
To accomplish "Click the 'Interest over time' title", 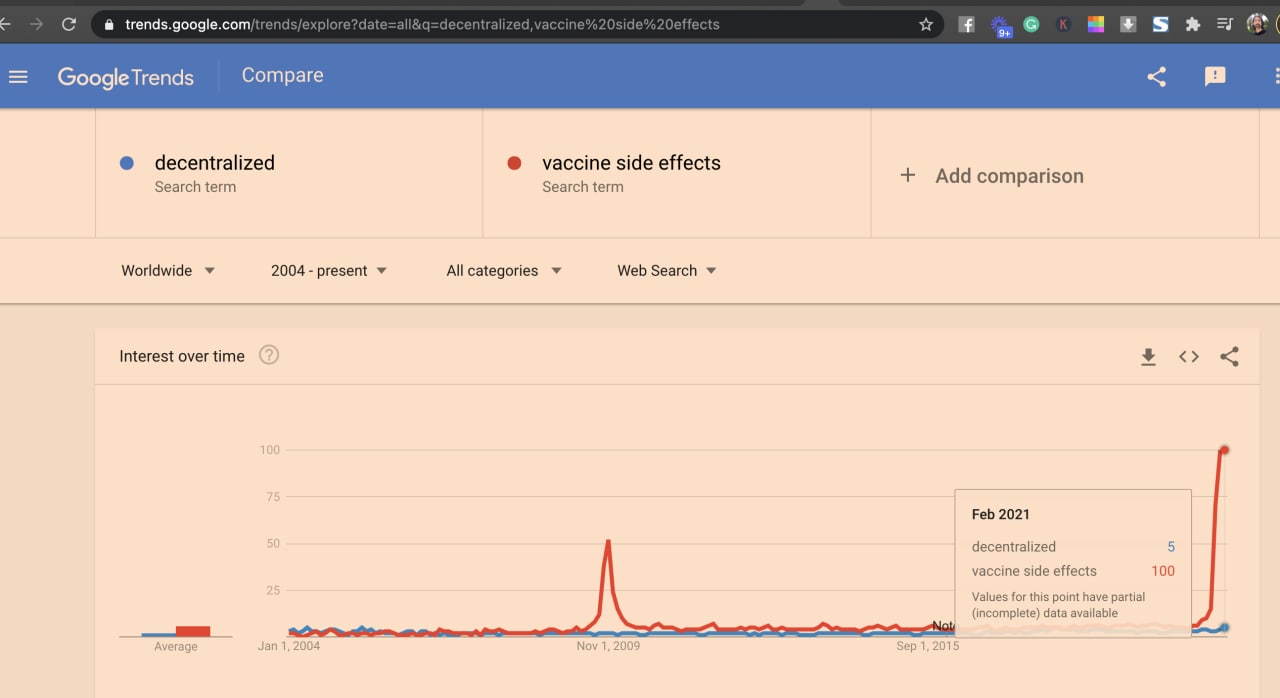I will pos(182,356).
